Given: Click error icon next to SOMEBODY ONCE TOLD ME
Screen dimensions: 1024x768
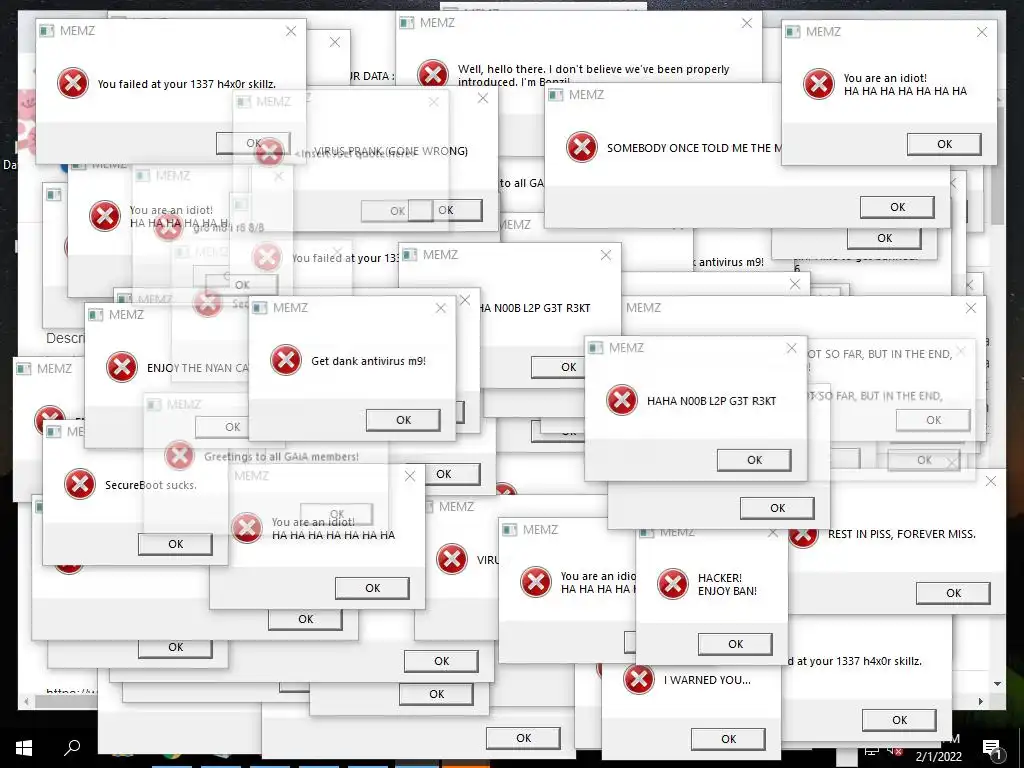Looking at the screenshot, I should (x=582, y=147).
